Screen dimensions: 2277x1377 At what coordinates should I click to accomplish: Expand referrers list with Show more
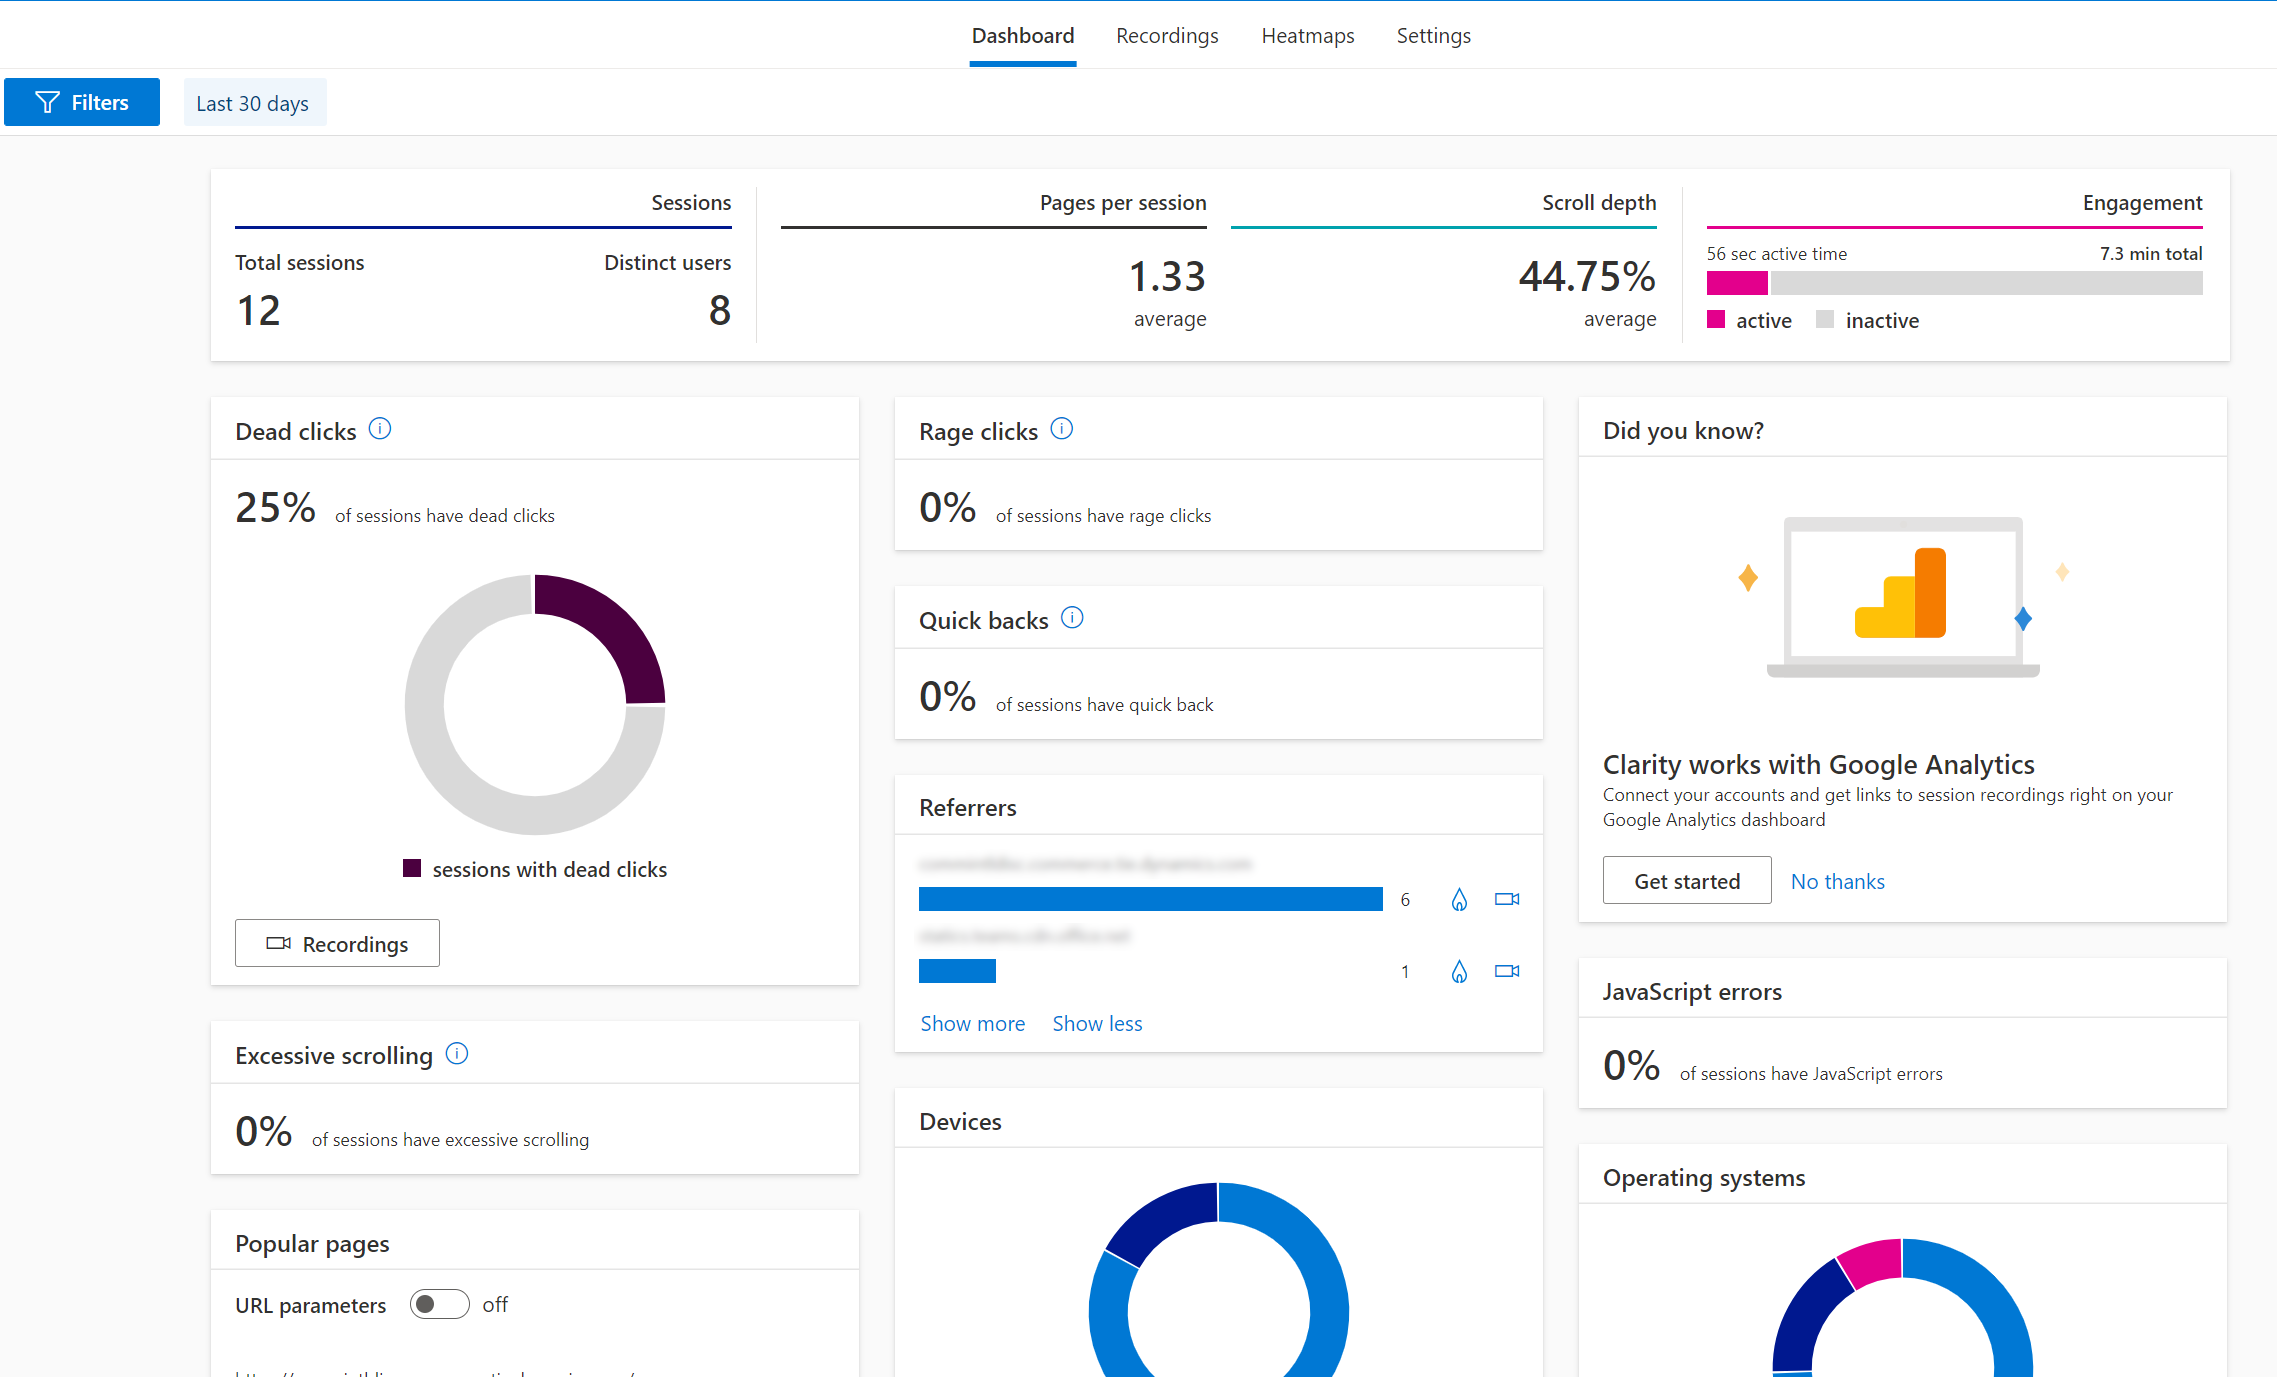tap(973, 1023)
